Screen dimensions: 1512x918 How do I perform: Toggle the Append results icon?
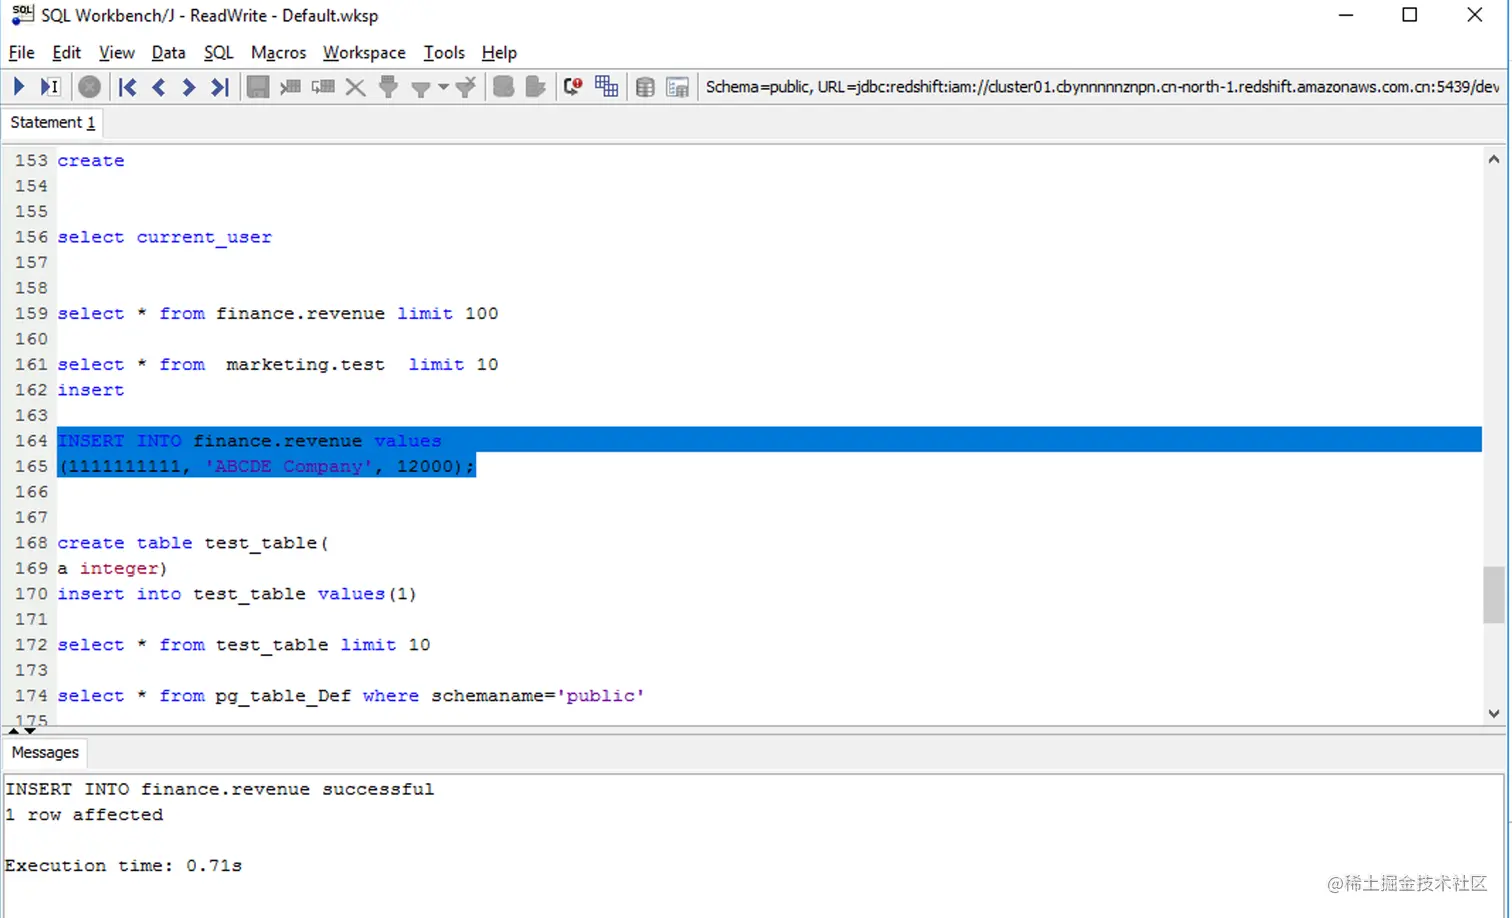[x=606, y=87]
